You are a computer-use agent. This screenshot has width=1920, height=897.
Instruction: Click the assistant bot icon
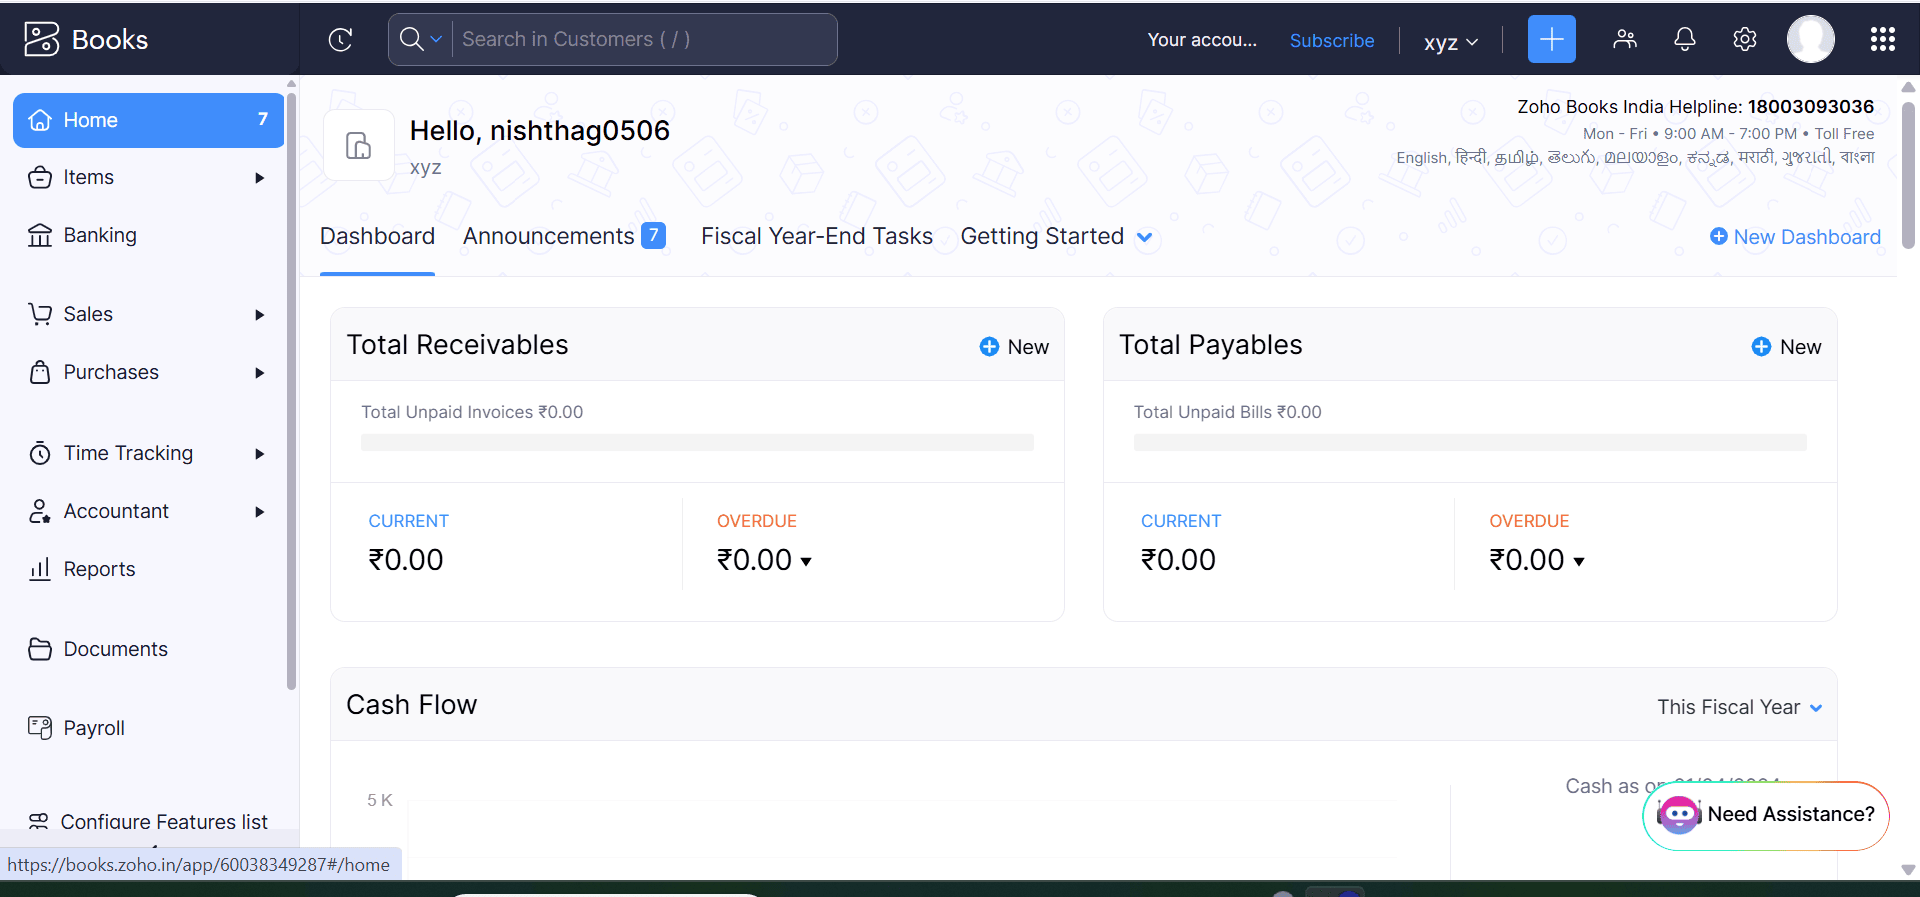[x=1679, y=815]
